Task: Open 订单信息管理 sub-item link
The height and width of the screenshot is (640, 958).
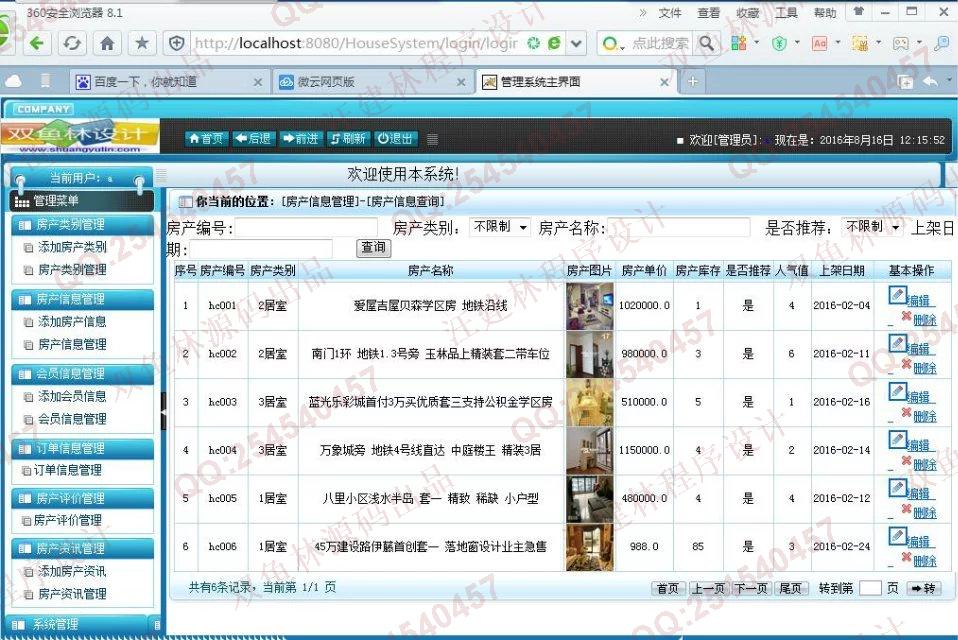Action: point(67,470)
